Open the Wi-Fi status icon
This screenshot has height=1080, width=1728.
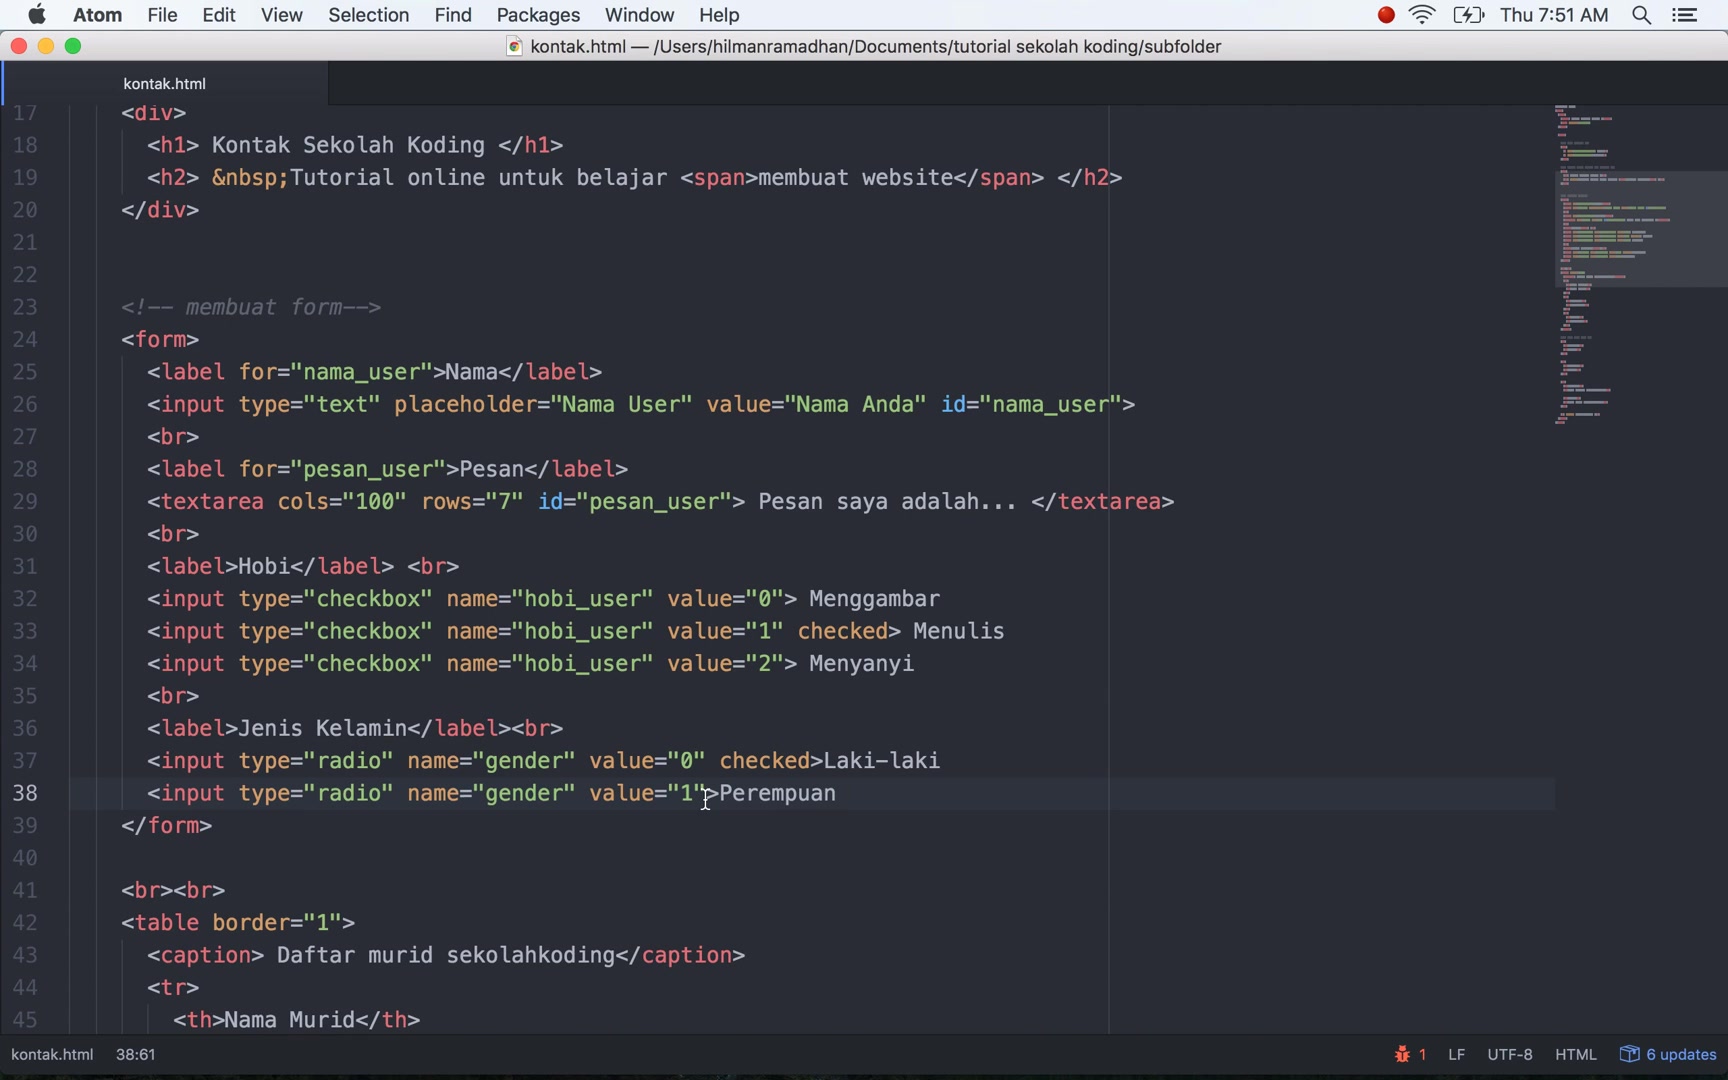coord(1422,15)
